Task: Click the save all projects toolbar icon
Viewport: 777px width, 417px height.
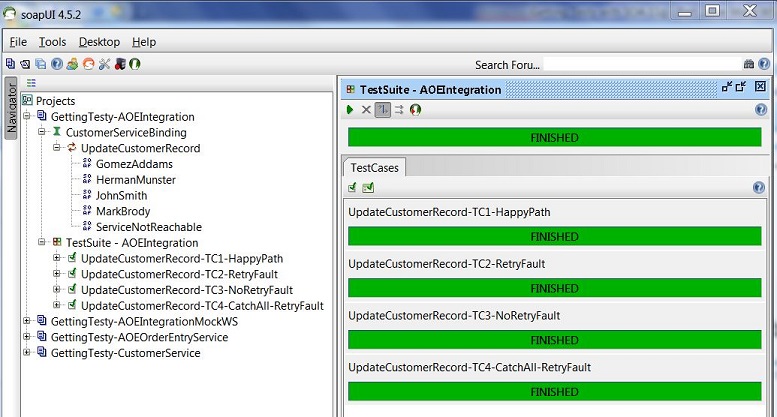Action: (40, 64)
